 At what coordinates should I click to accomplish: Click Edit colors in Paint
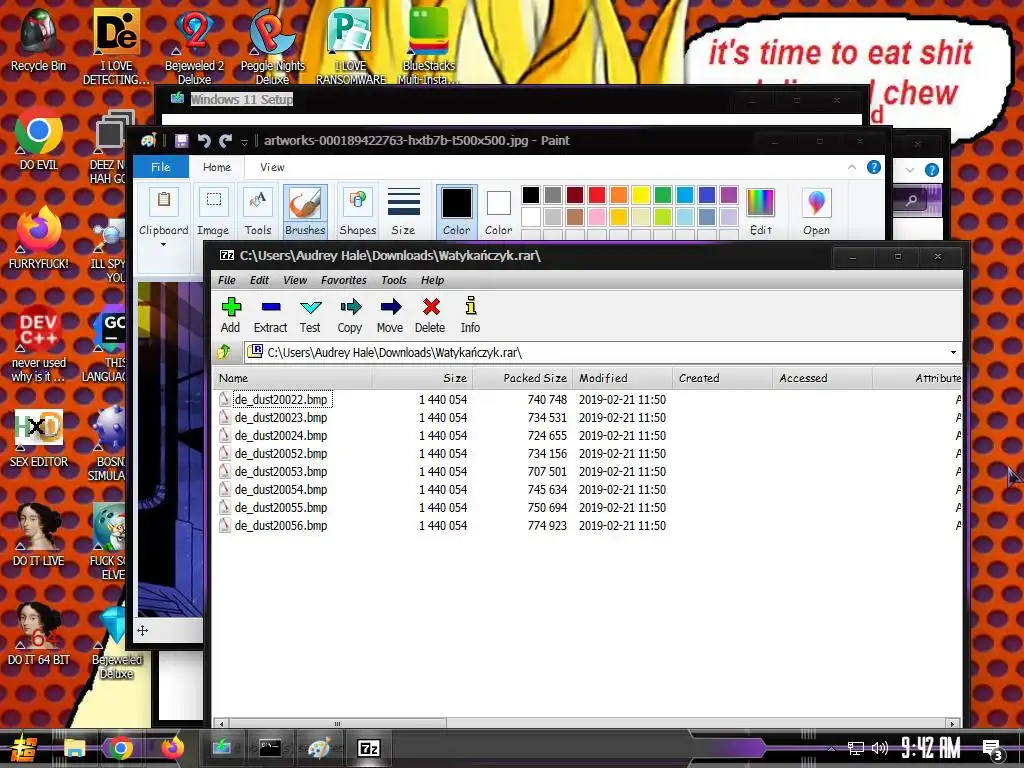pos(761,211)
